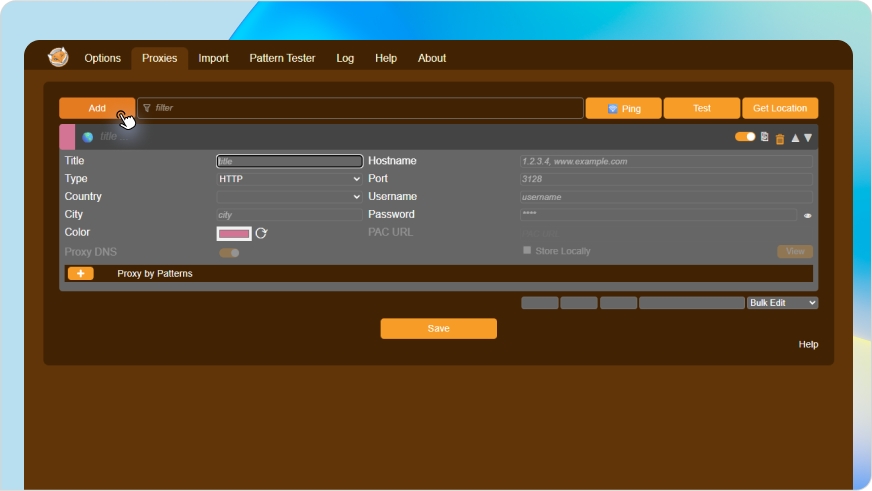The height and width of the screenshot is (491, 872).
Task: Delete the proxy using the trash icon
Action: (780, 138)
